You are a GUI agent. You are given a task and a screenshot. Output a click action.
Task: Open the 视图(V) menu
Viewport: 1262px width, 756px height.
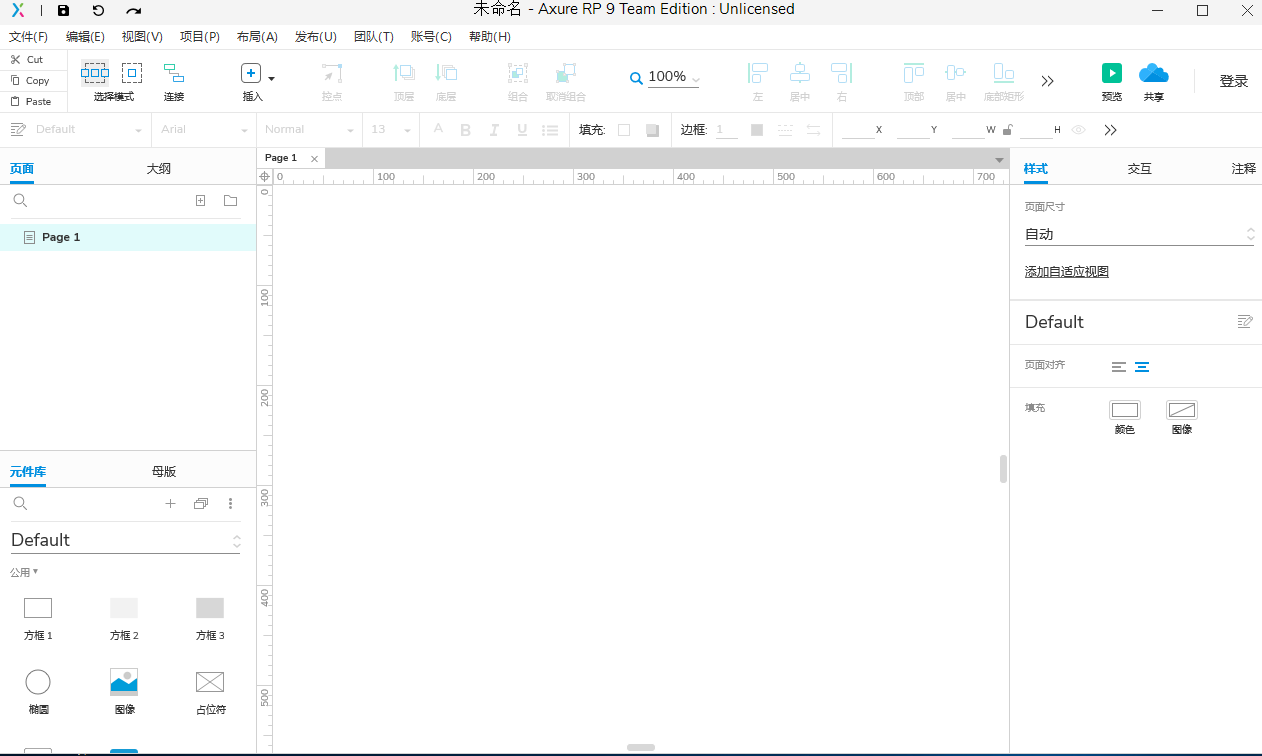click(x=142, y=37)
